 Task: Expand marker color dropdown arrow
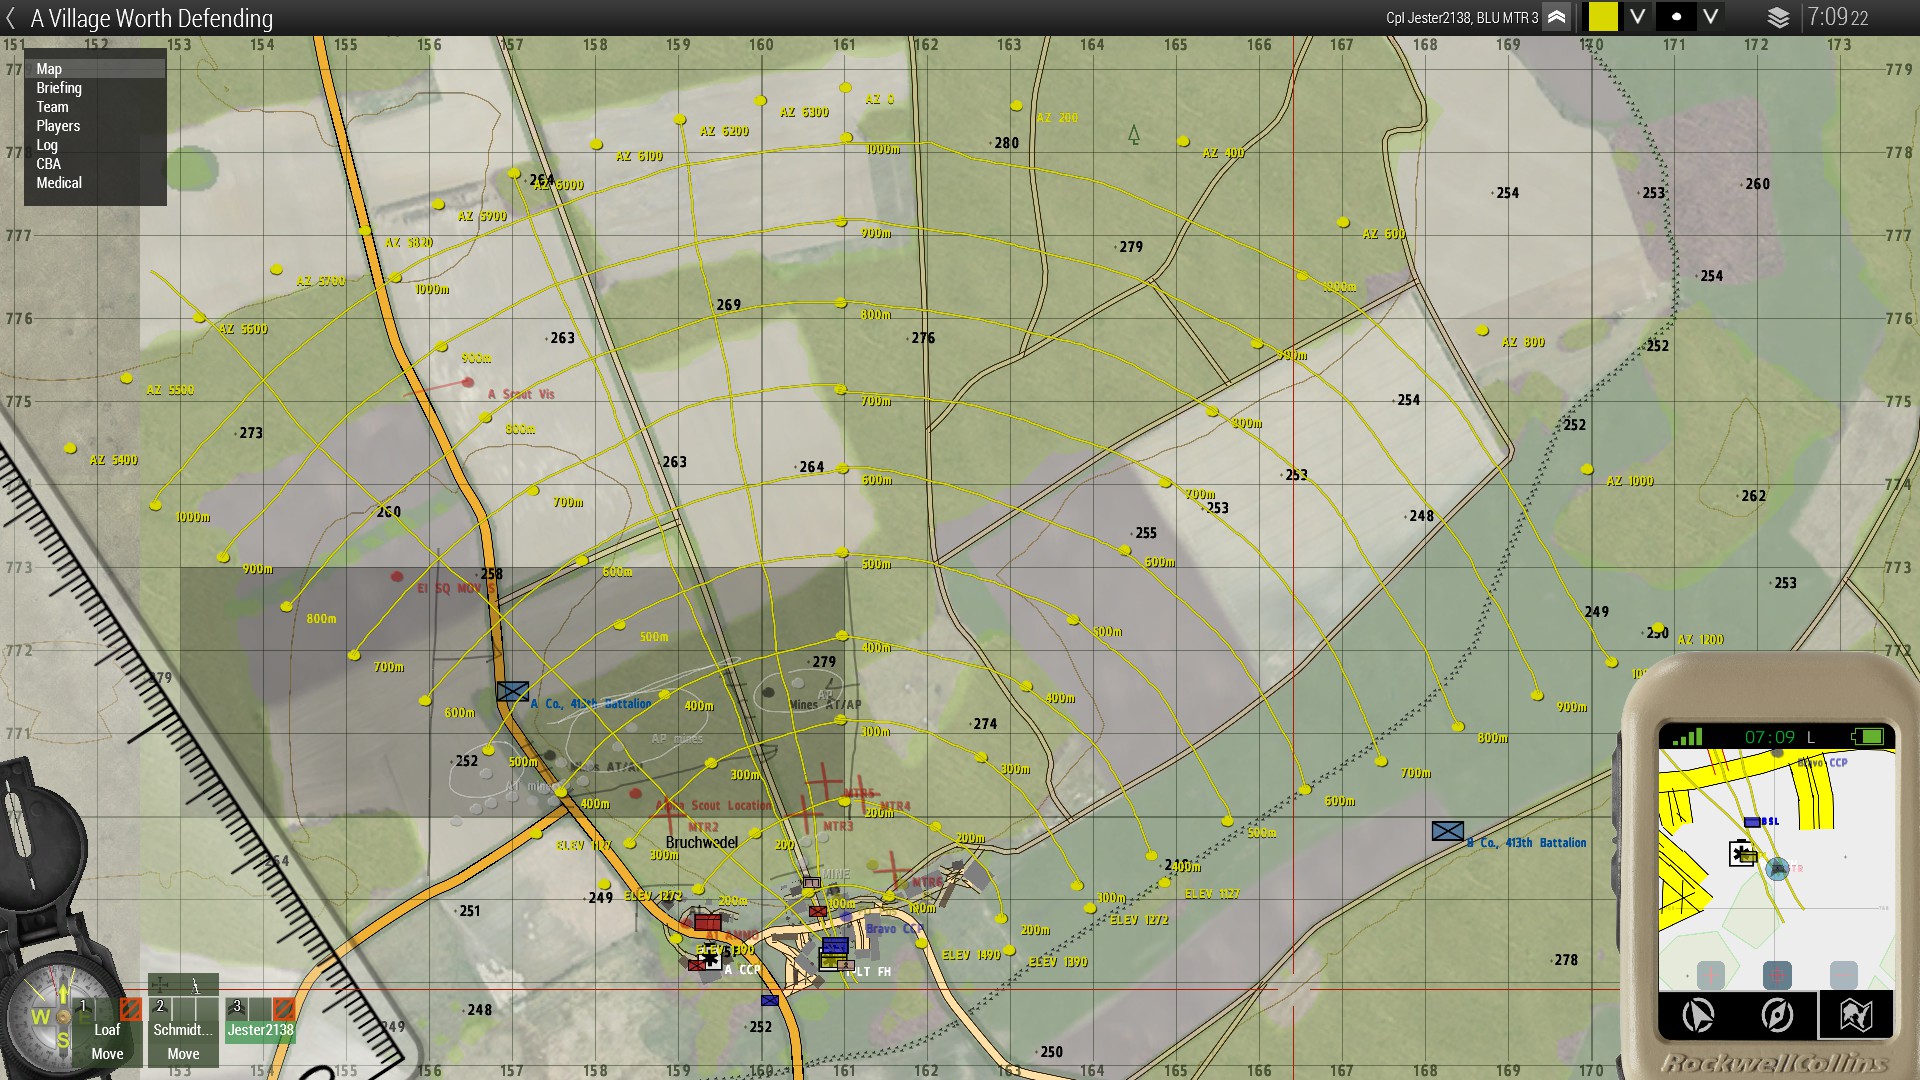(x=1637, y=18)
